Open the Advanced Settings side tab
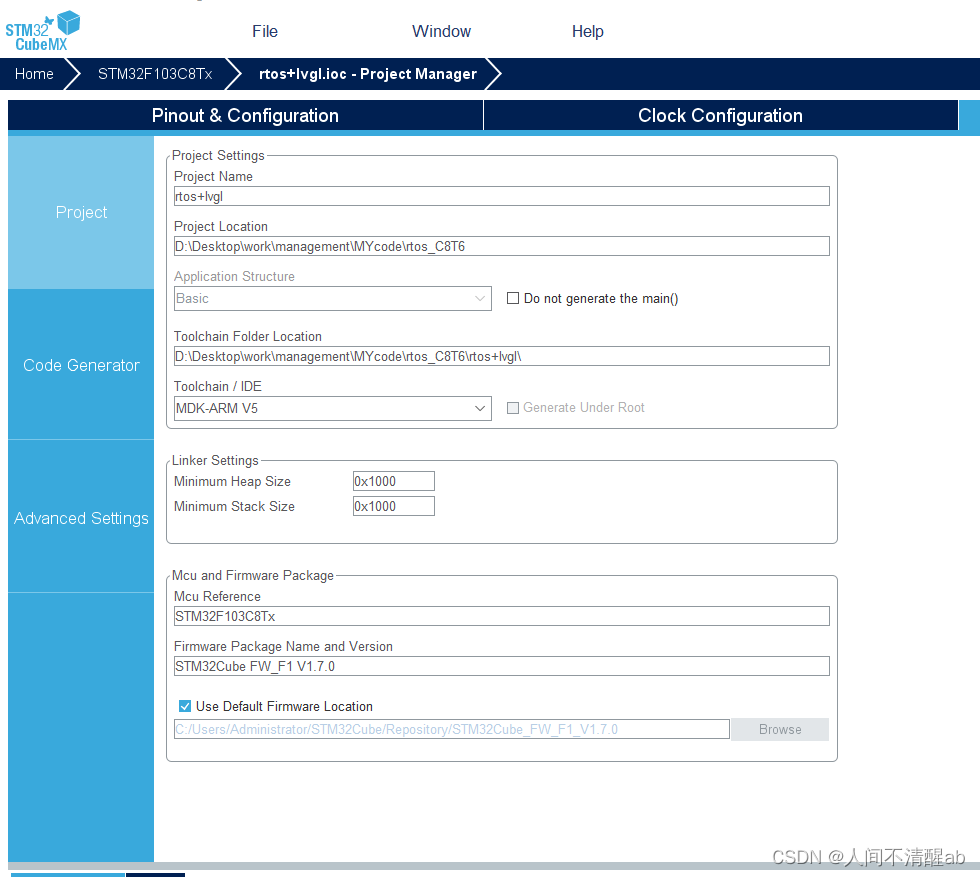This screenshot has height=877, width=980. (81, 518)
